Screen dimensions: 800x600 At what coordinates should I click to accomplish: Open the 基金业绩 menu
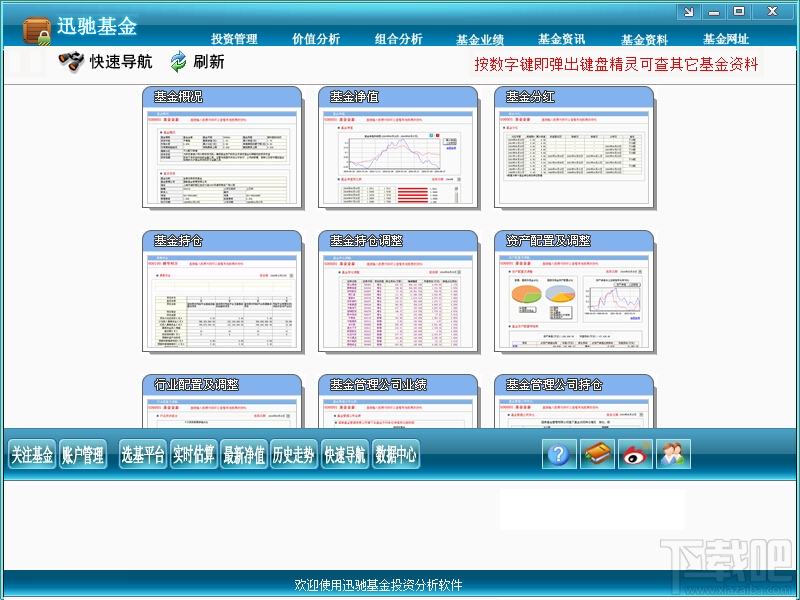480,39
